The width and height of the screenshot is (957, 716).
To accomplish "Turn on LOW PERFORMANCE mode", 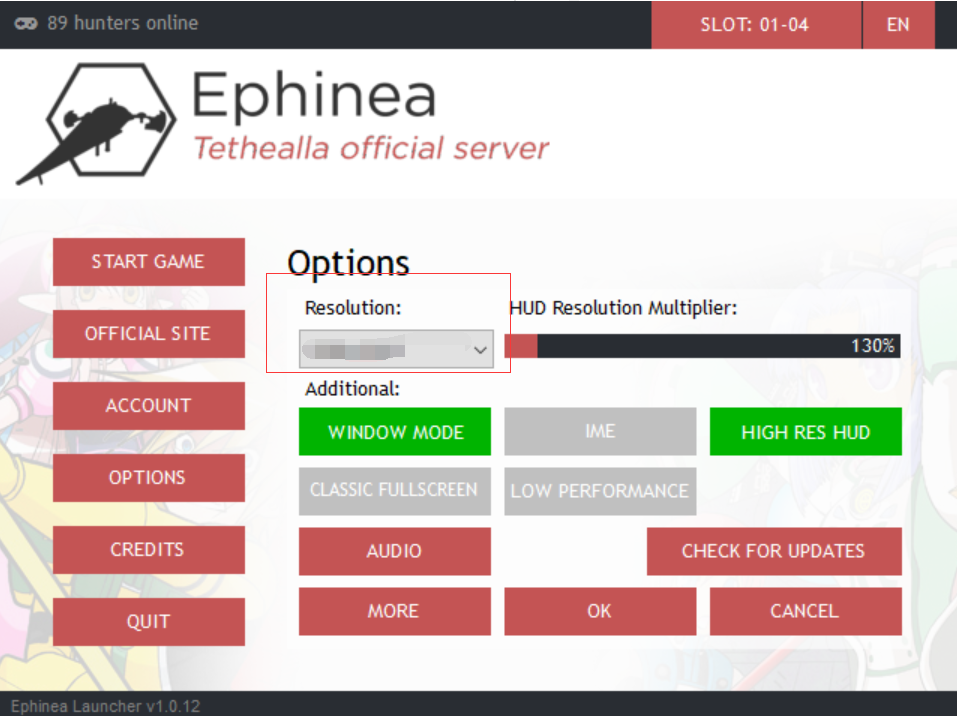I will [600, 491].
